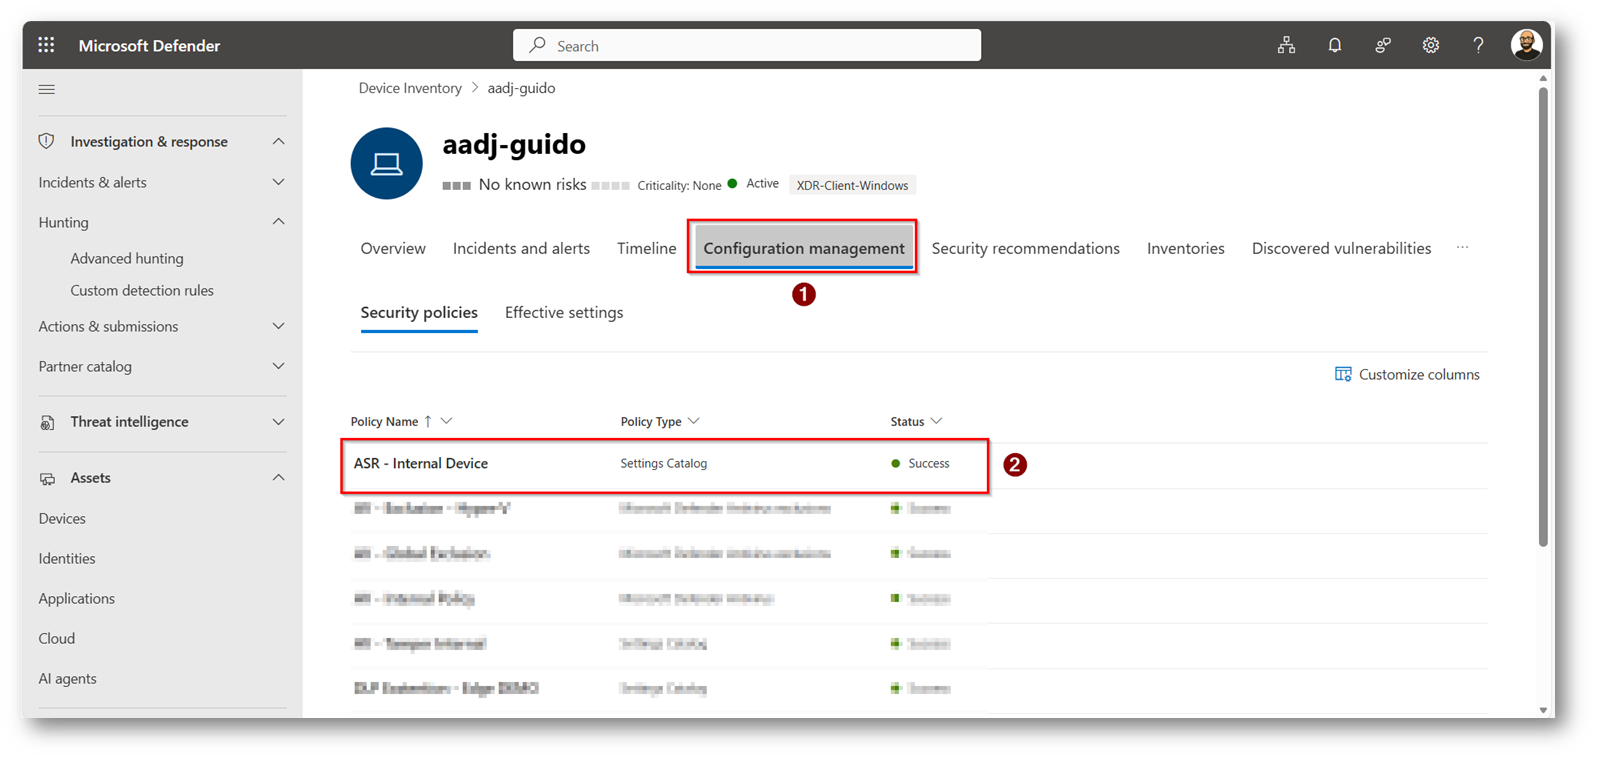Sort by the Policy Name column header
The height and width of the screenshot is (760, 1597).
[384, 421]
